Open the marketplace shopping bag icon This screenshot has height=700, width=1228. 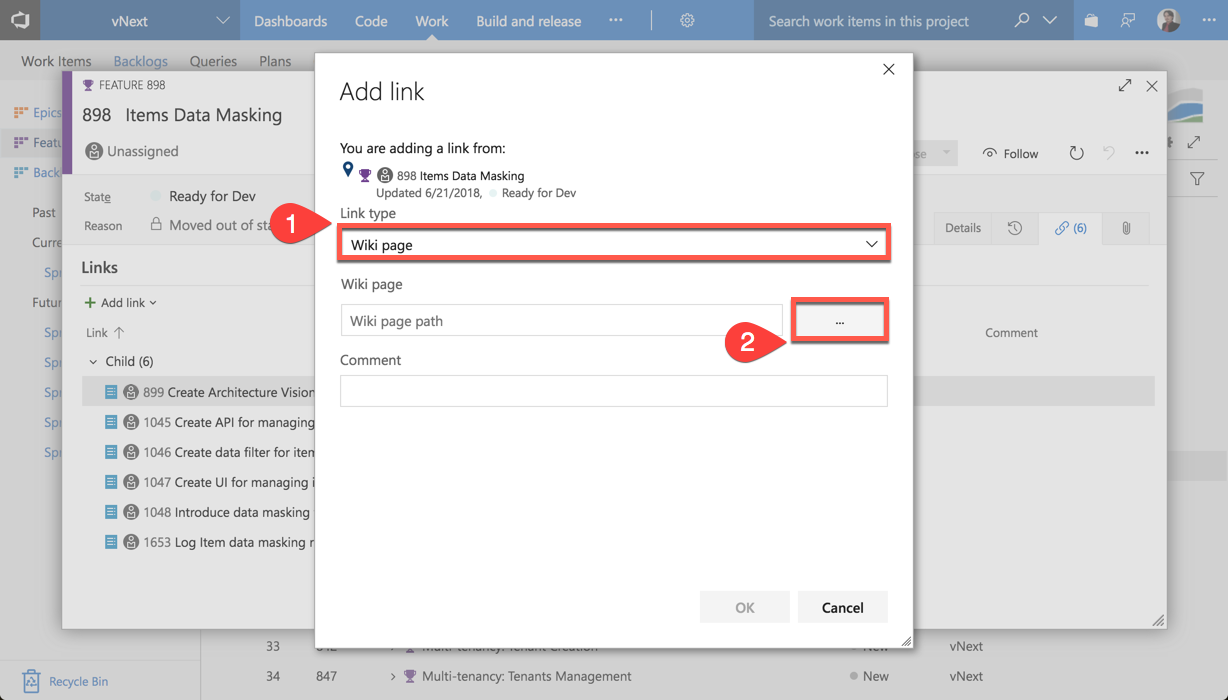[1091, 21]
